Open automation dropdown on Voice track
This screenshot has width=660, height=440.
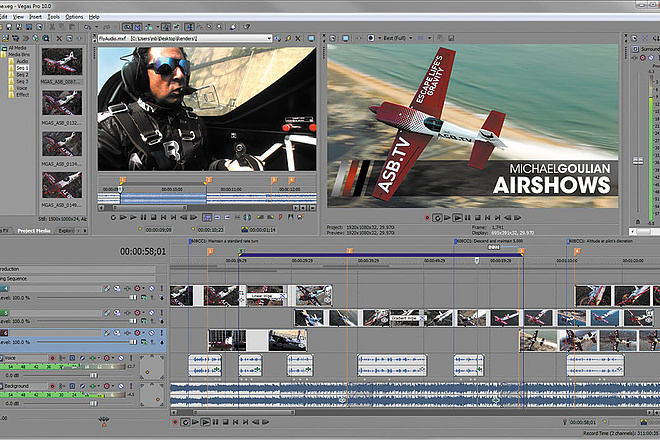click(x=113, y=358)
